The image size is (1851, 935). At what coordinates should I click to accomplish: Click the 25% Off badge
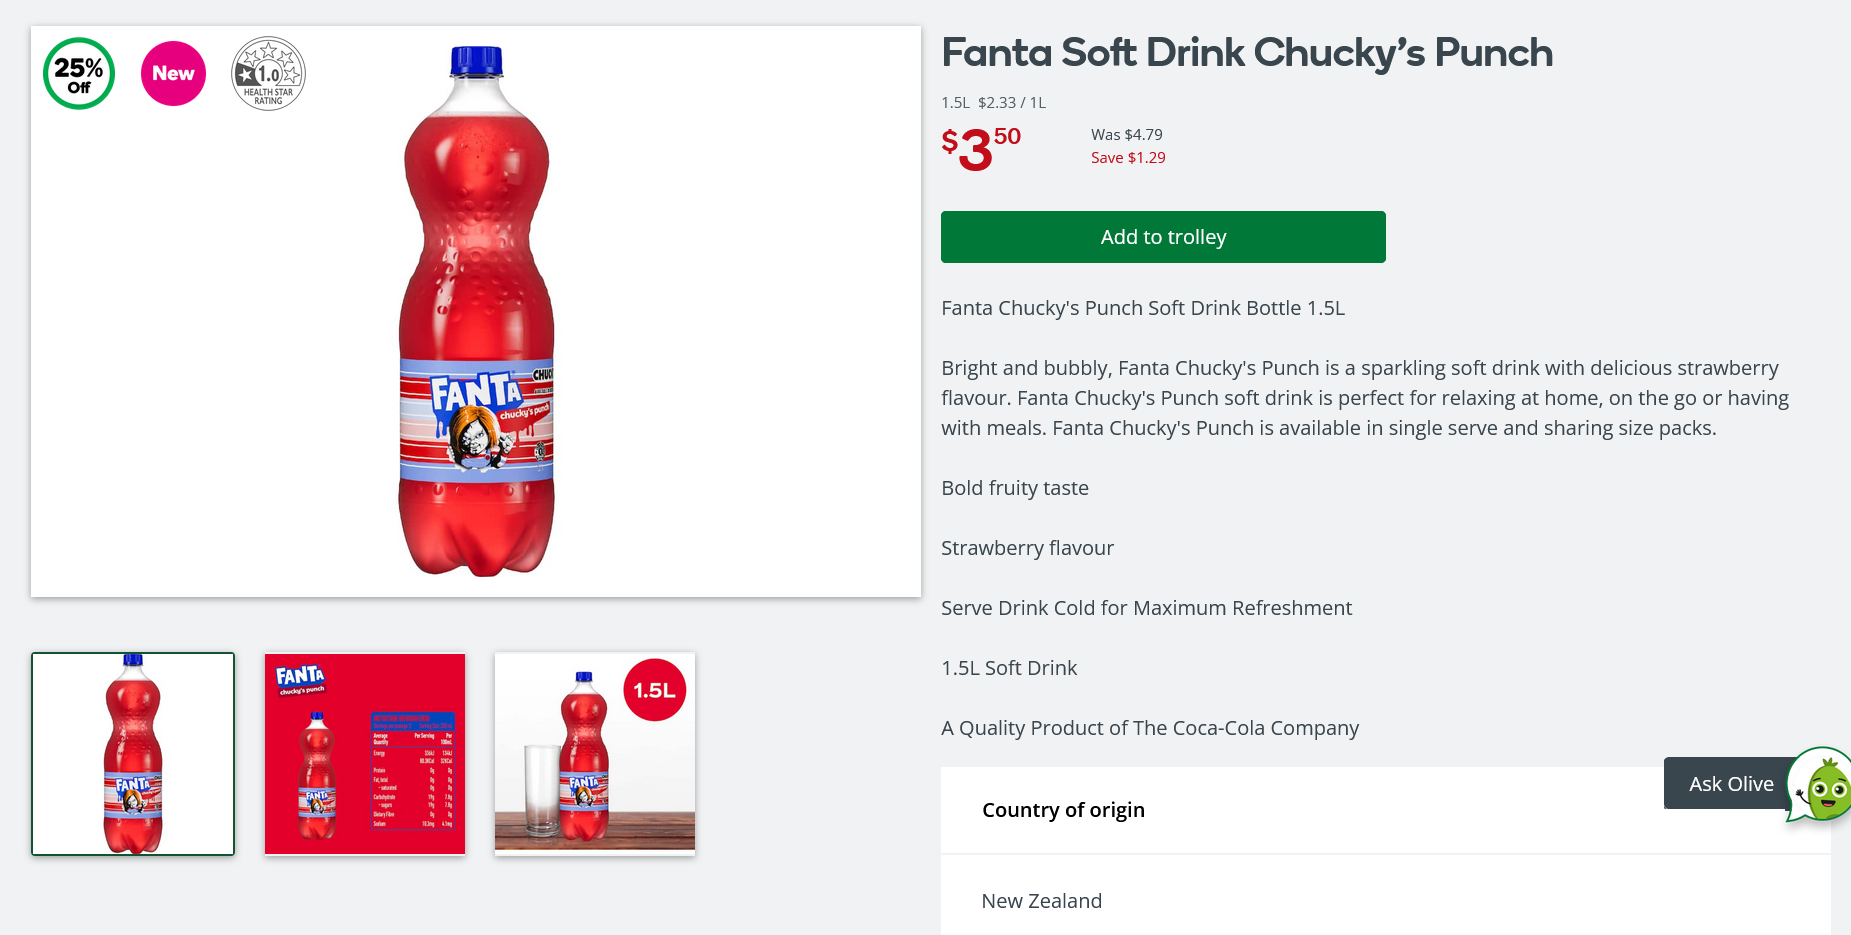(79, 74)
